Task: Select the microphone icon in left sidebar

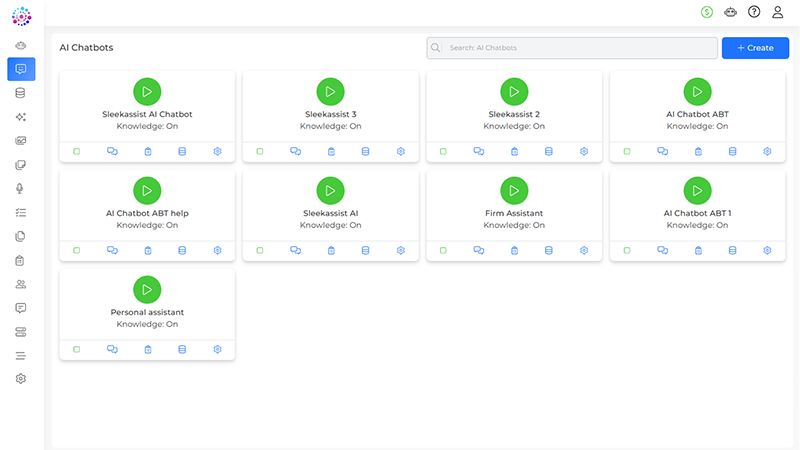Action: coord(20,189)
